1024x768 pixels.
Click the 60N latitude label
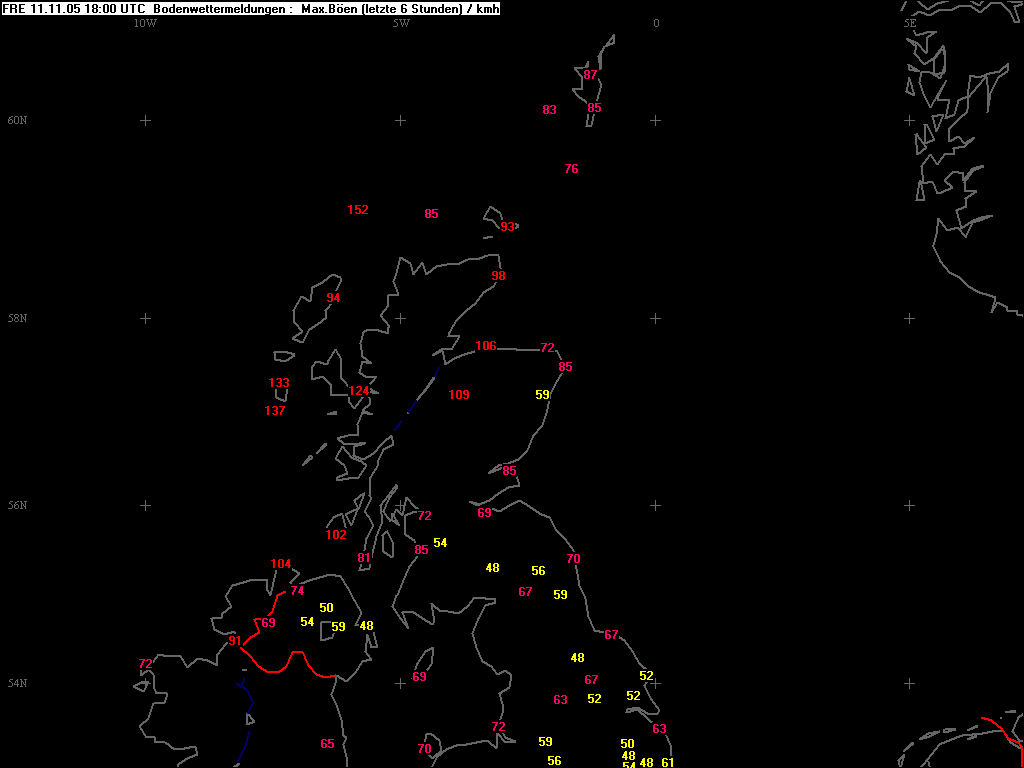pos(17,121)
